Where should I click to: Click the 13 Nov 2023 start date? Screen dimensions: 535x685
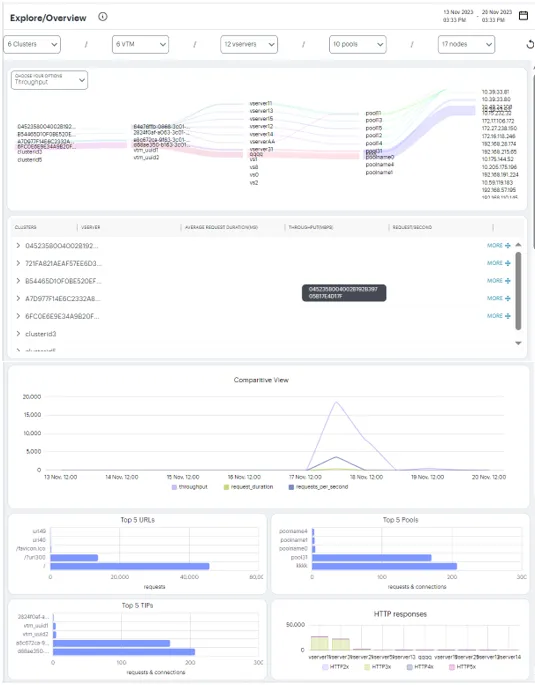pos(458,12)
